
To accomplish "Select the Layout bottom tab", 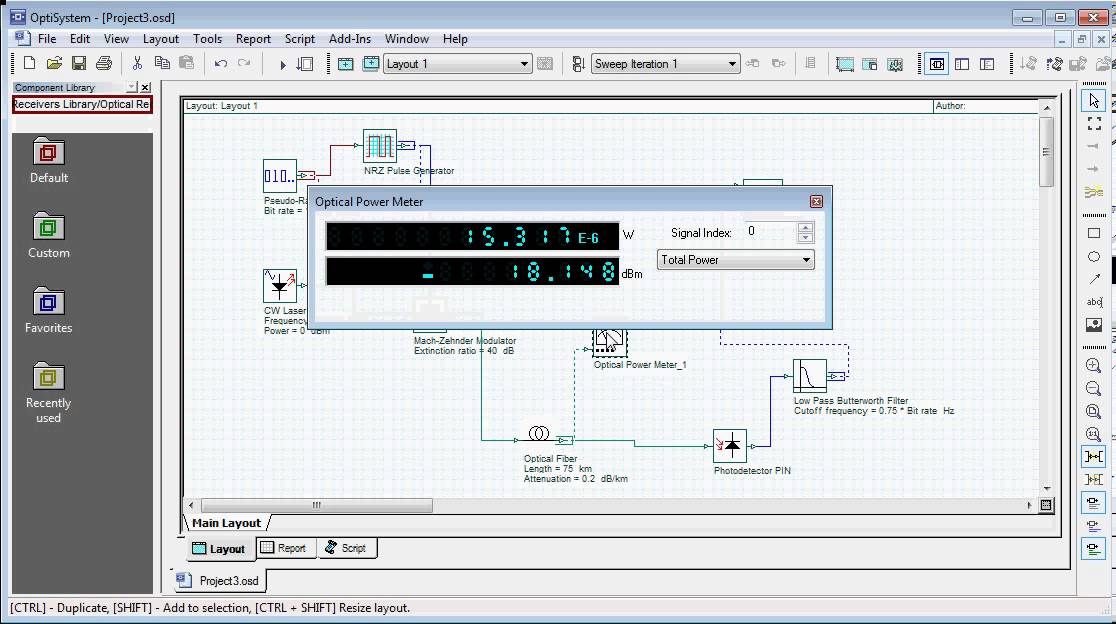I will click(220, 549).
